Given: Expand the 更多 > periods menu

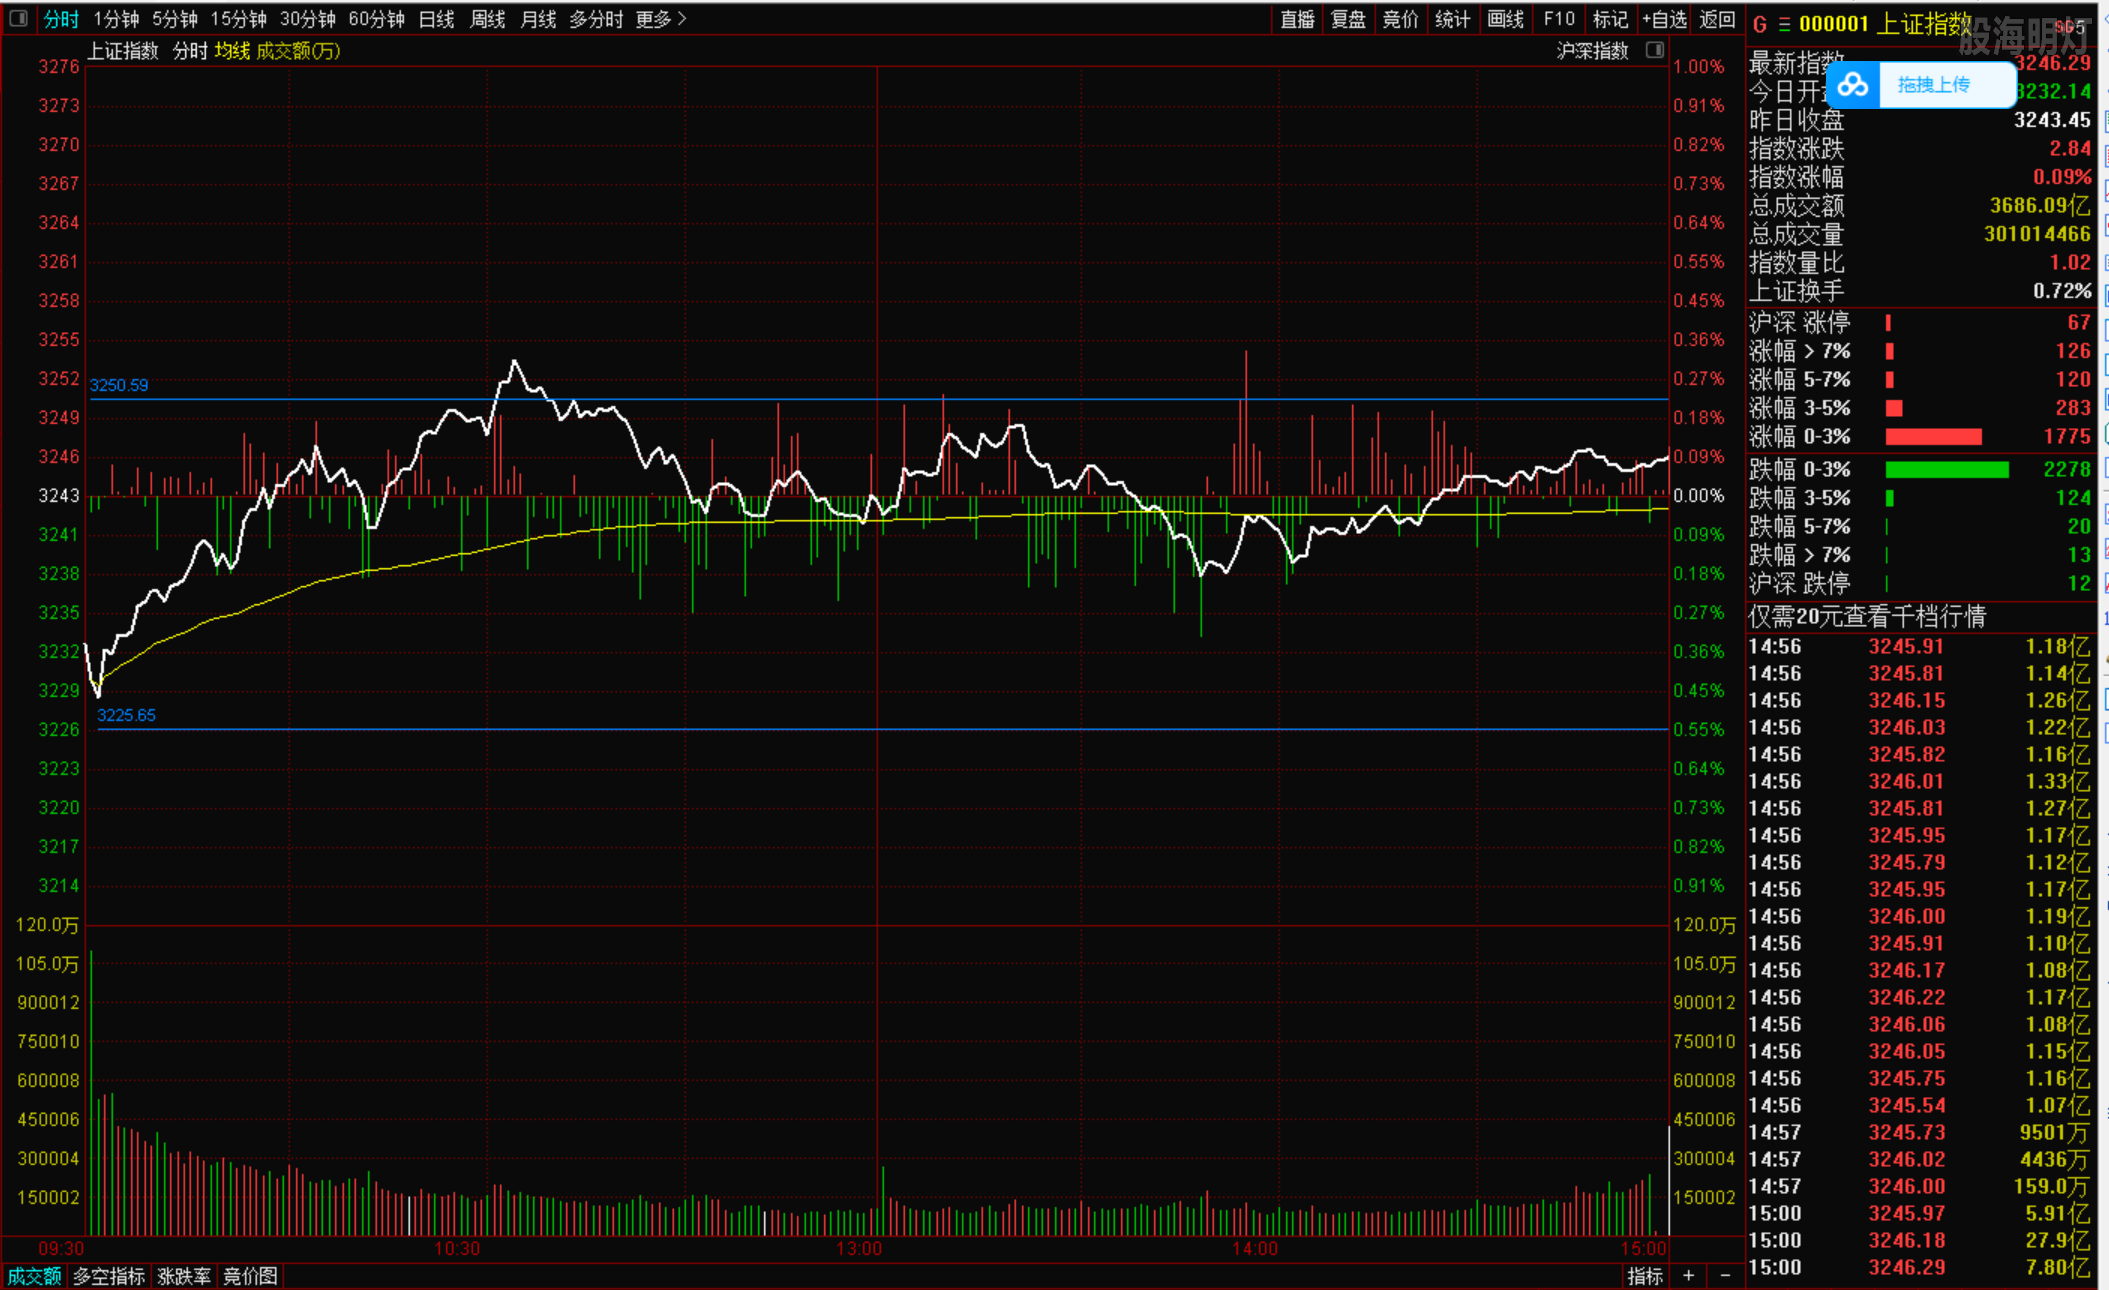Looking at the screenshot, I should pyautogui.click(x=661, y=19).
